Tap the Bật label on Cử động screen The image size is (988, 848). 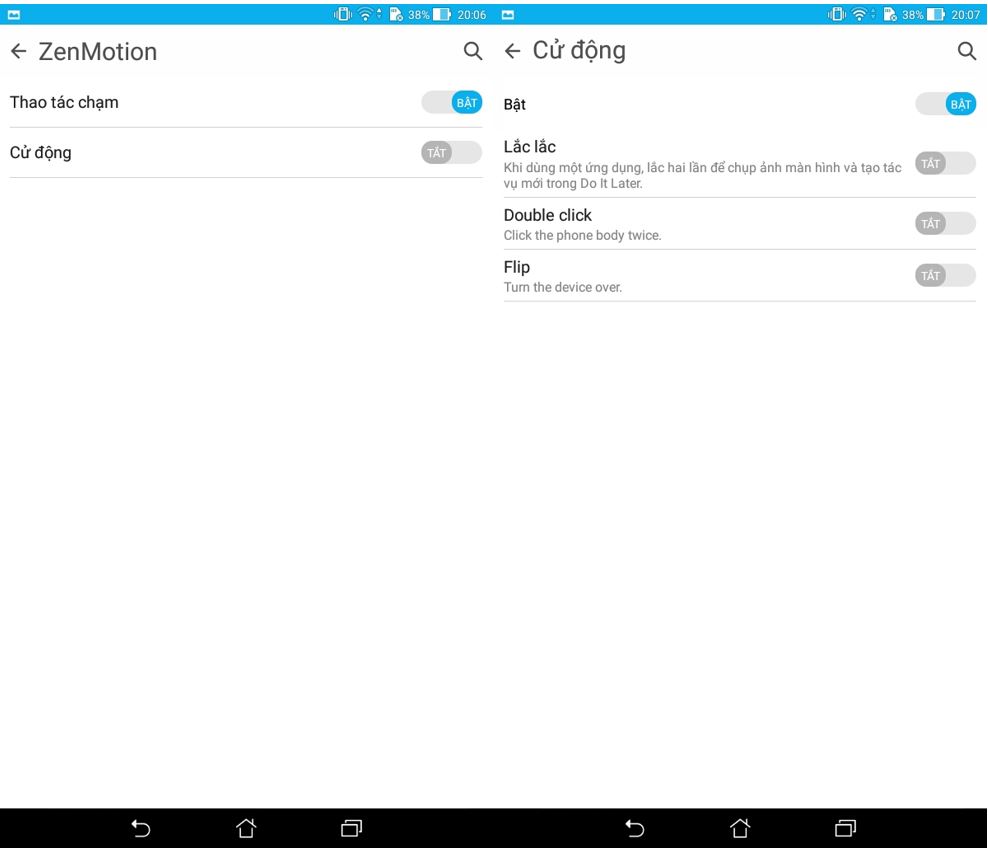click(x=515, y=104)
